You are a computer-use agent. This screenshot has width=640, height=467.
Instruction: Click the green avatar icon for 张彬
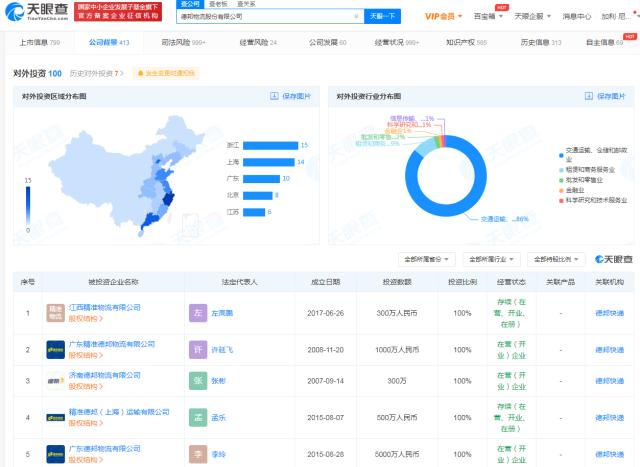198,381
